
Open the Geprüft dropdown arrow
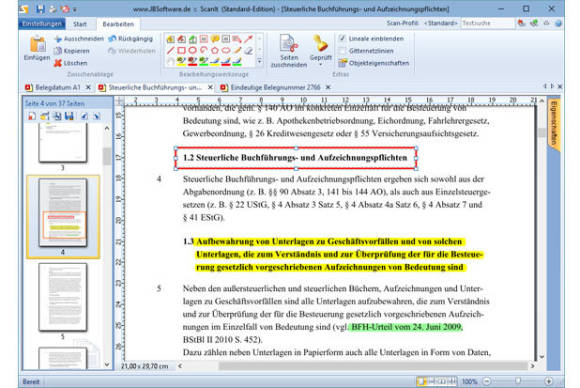click(x=320, y=65)
